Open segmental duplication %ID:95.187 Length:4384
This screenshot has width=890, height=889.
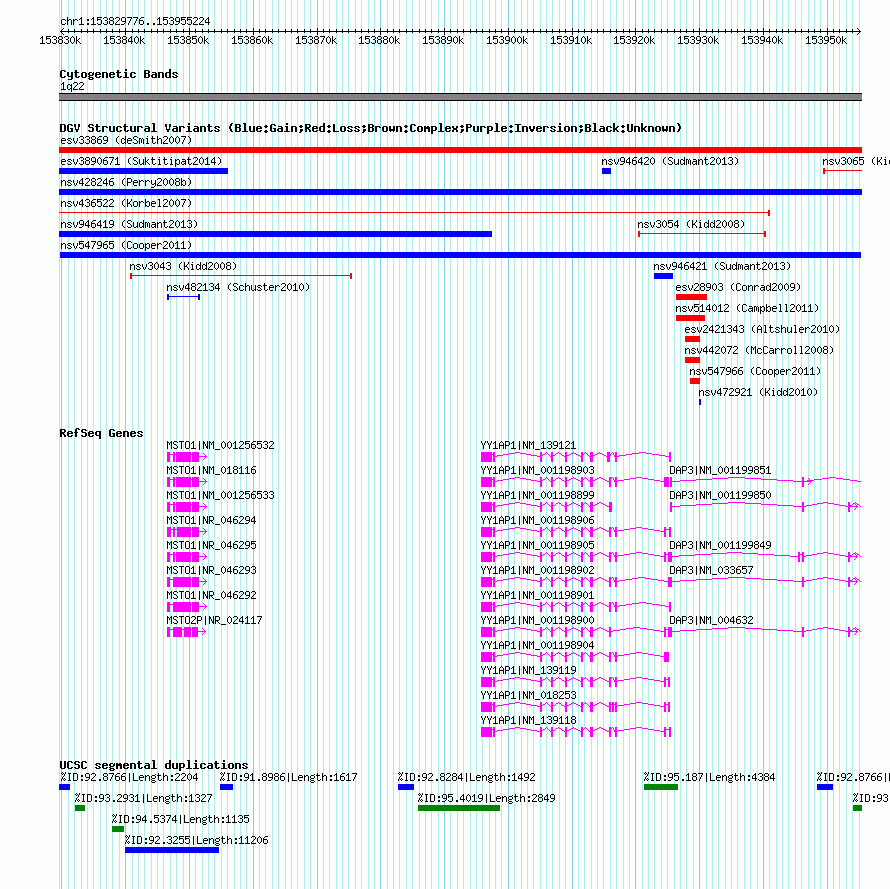click(x=661, y=787)
